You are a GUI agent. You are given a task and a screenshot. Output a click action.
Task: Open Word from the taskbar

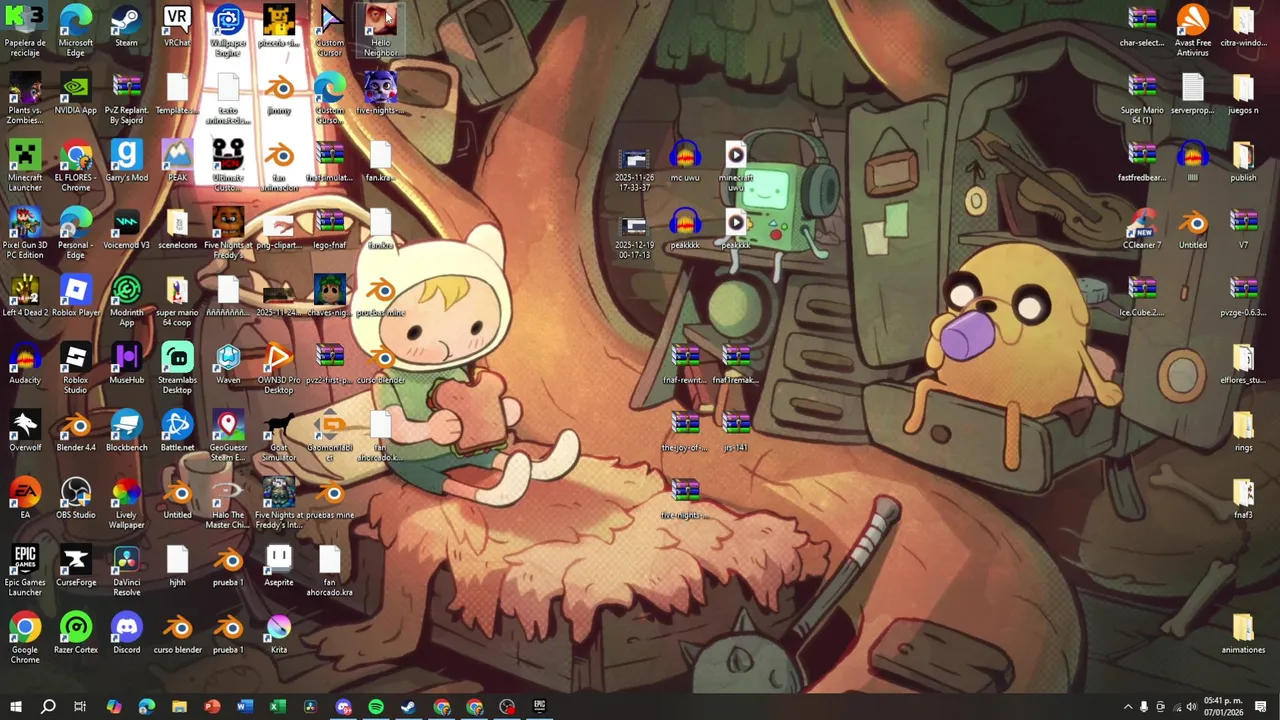tap(245, 707)
